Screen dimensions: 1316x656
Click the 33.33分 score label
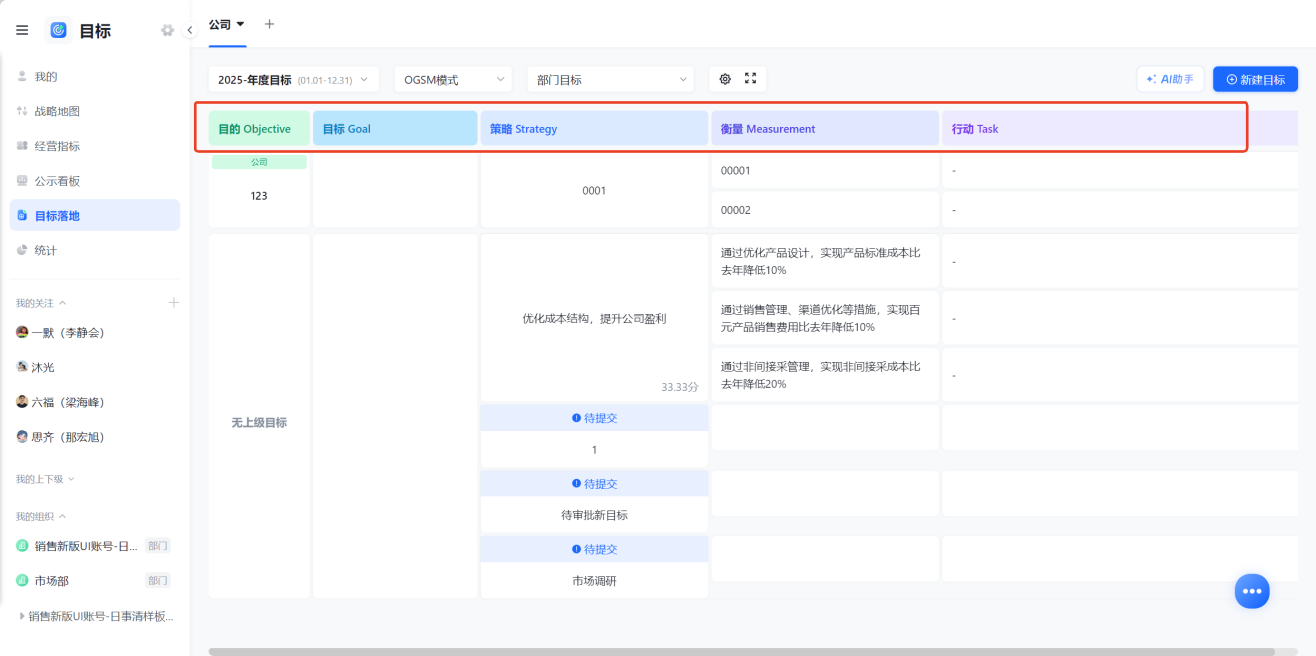click(x=680, y=386)
